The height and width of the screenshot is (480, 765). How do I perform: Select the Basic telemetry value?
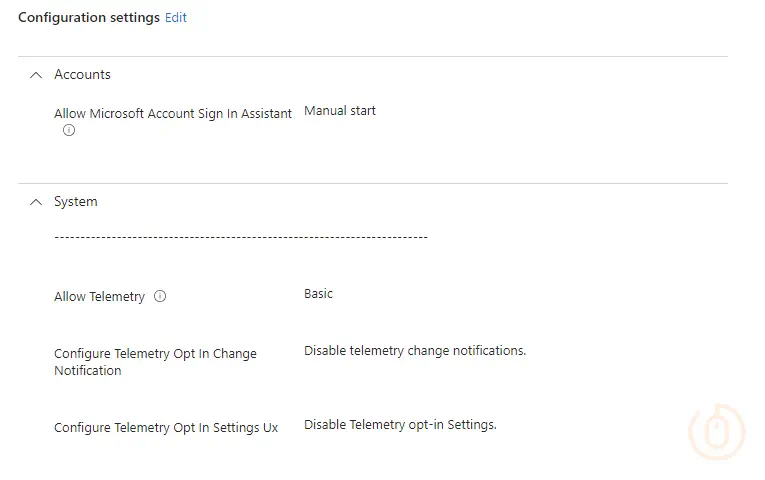(318, 294)
